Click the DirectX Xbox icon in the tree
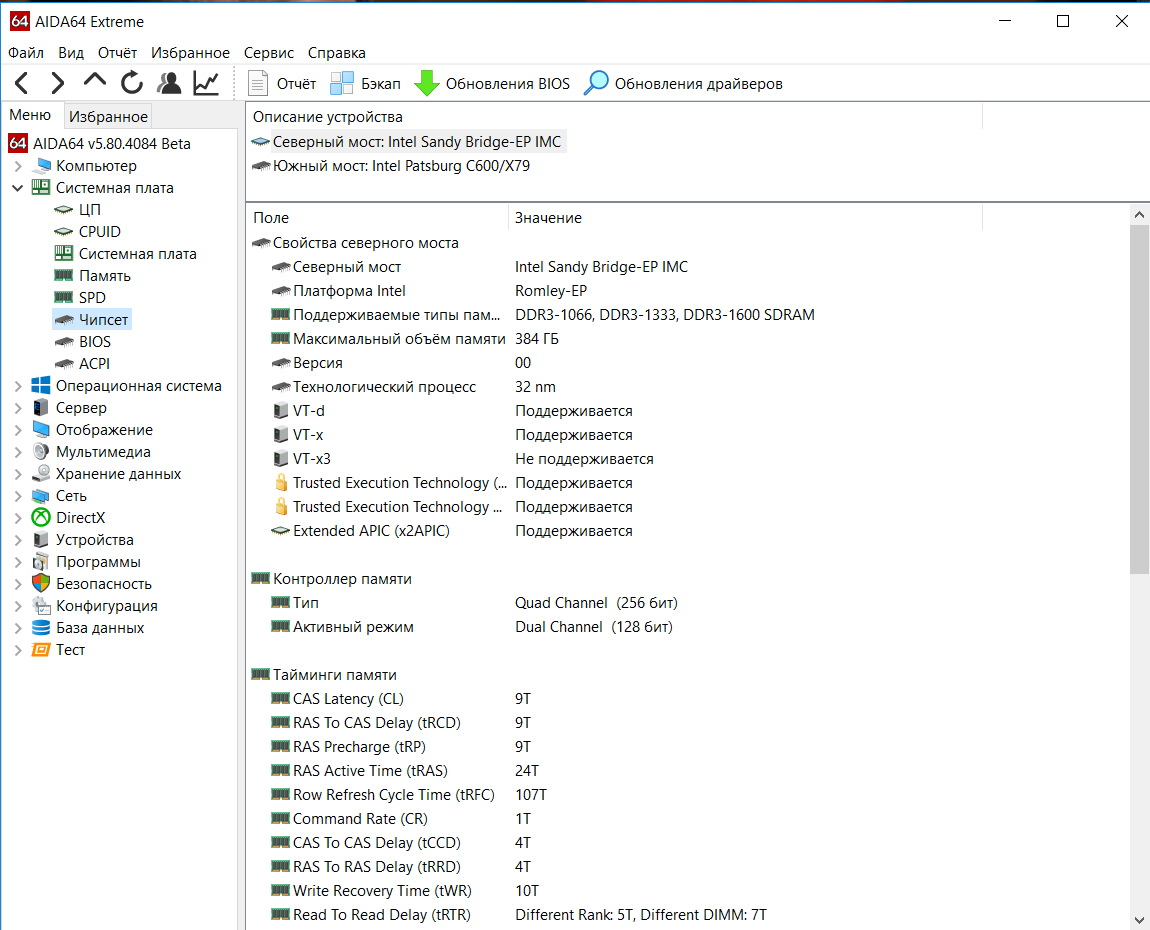Viewport: 1150px width, 930px height. [x=41, y=518]
